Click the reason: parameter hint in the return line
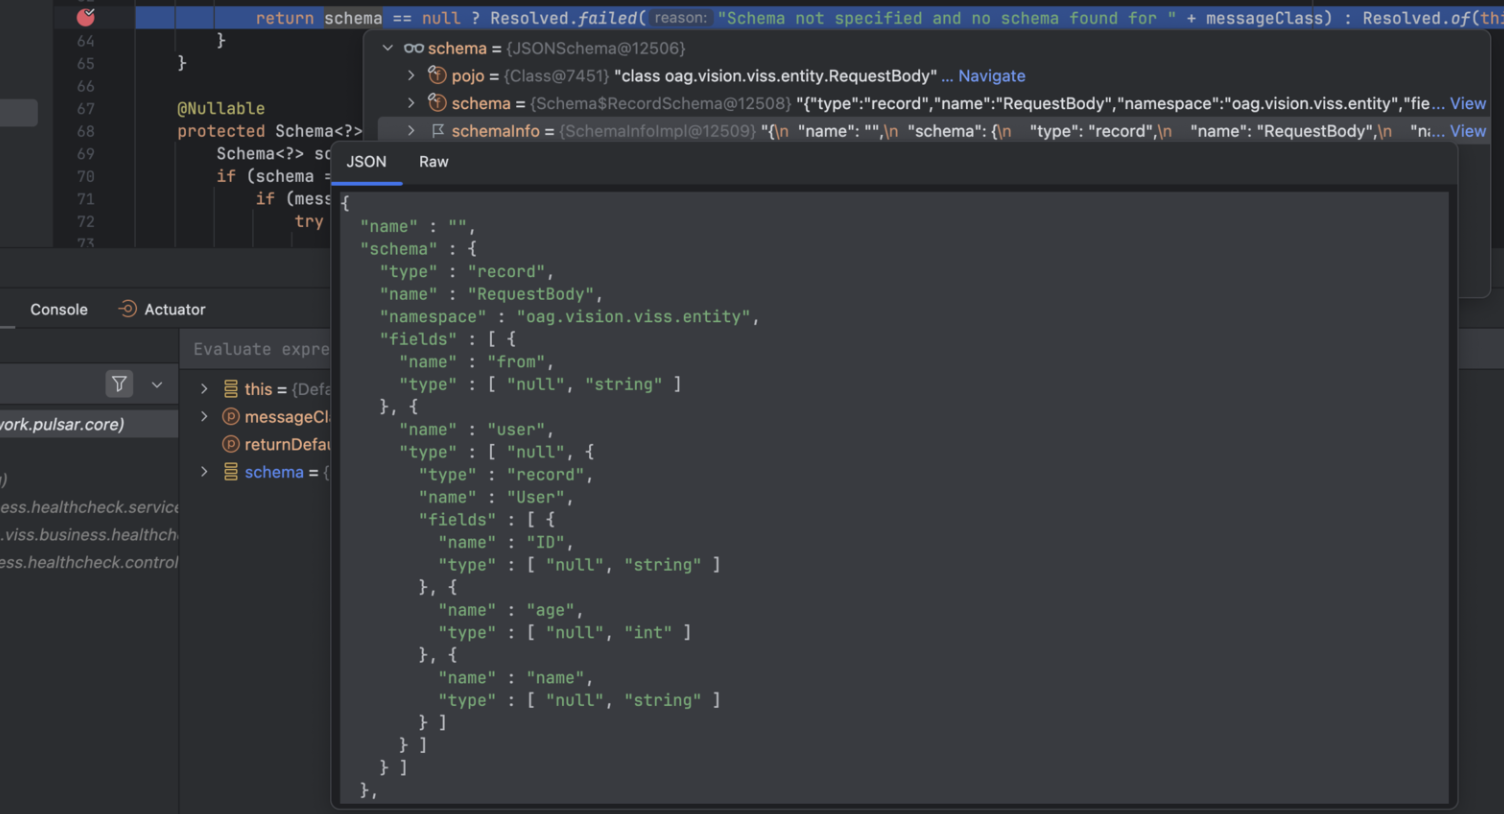This screenshot has height=814, width=1504. pyautogui.click(x=680, y=18)
